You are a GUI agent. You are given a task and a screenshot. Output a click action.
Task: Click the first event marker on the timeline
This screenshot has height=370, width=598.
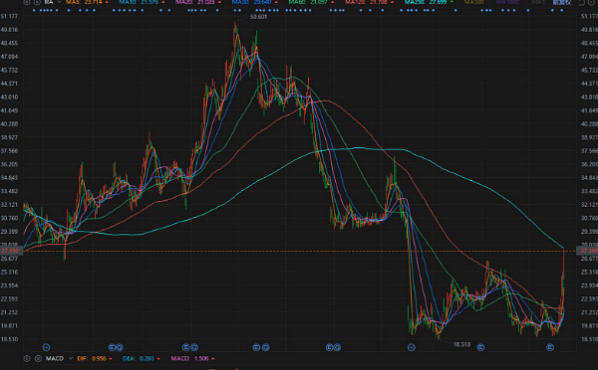coord(46,347)
